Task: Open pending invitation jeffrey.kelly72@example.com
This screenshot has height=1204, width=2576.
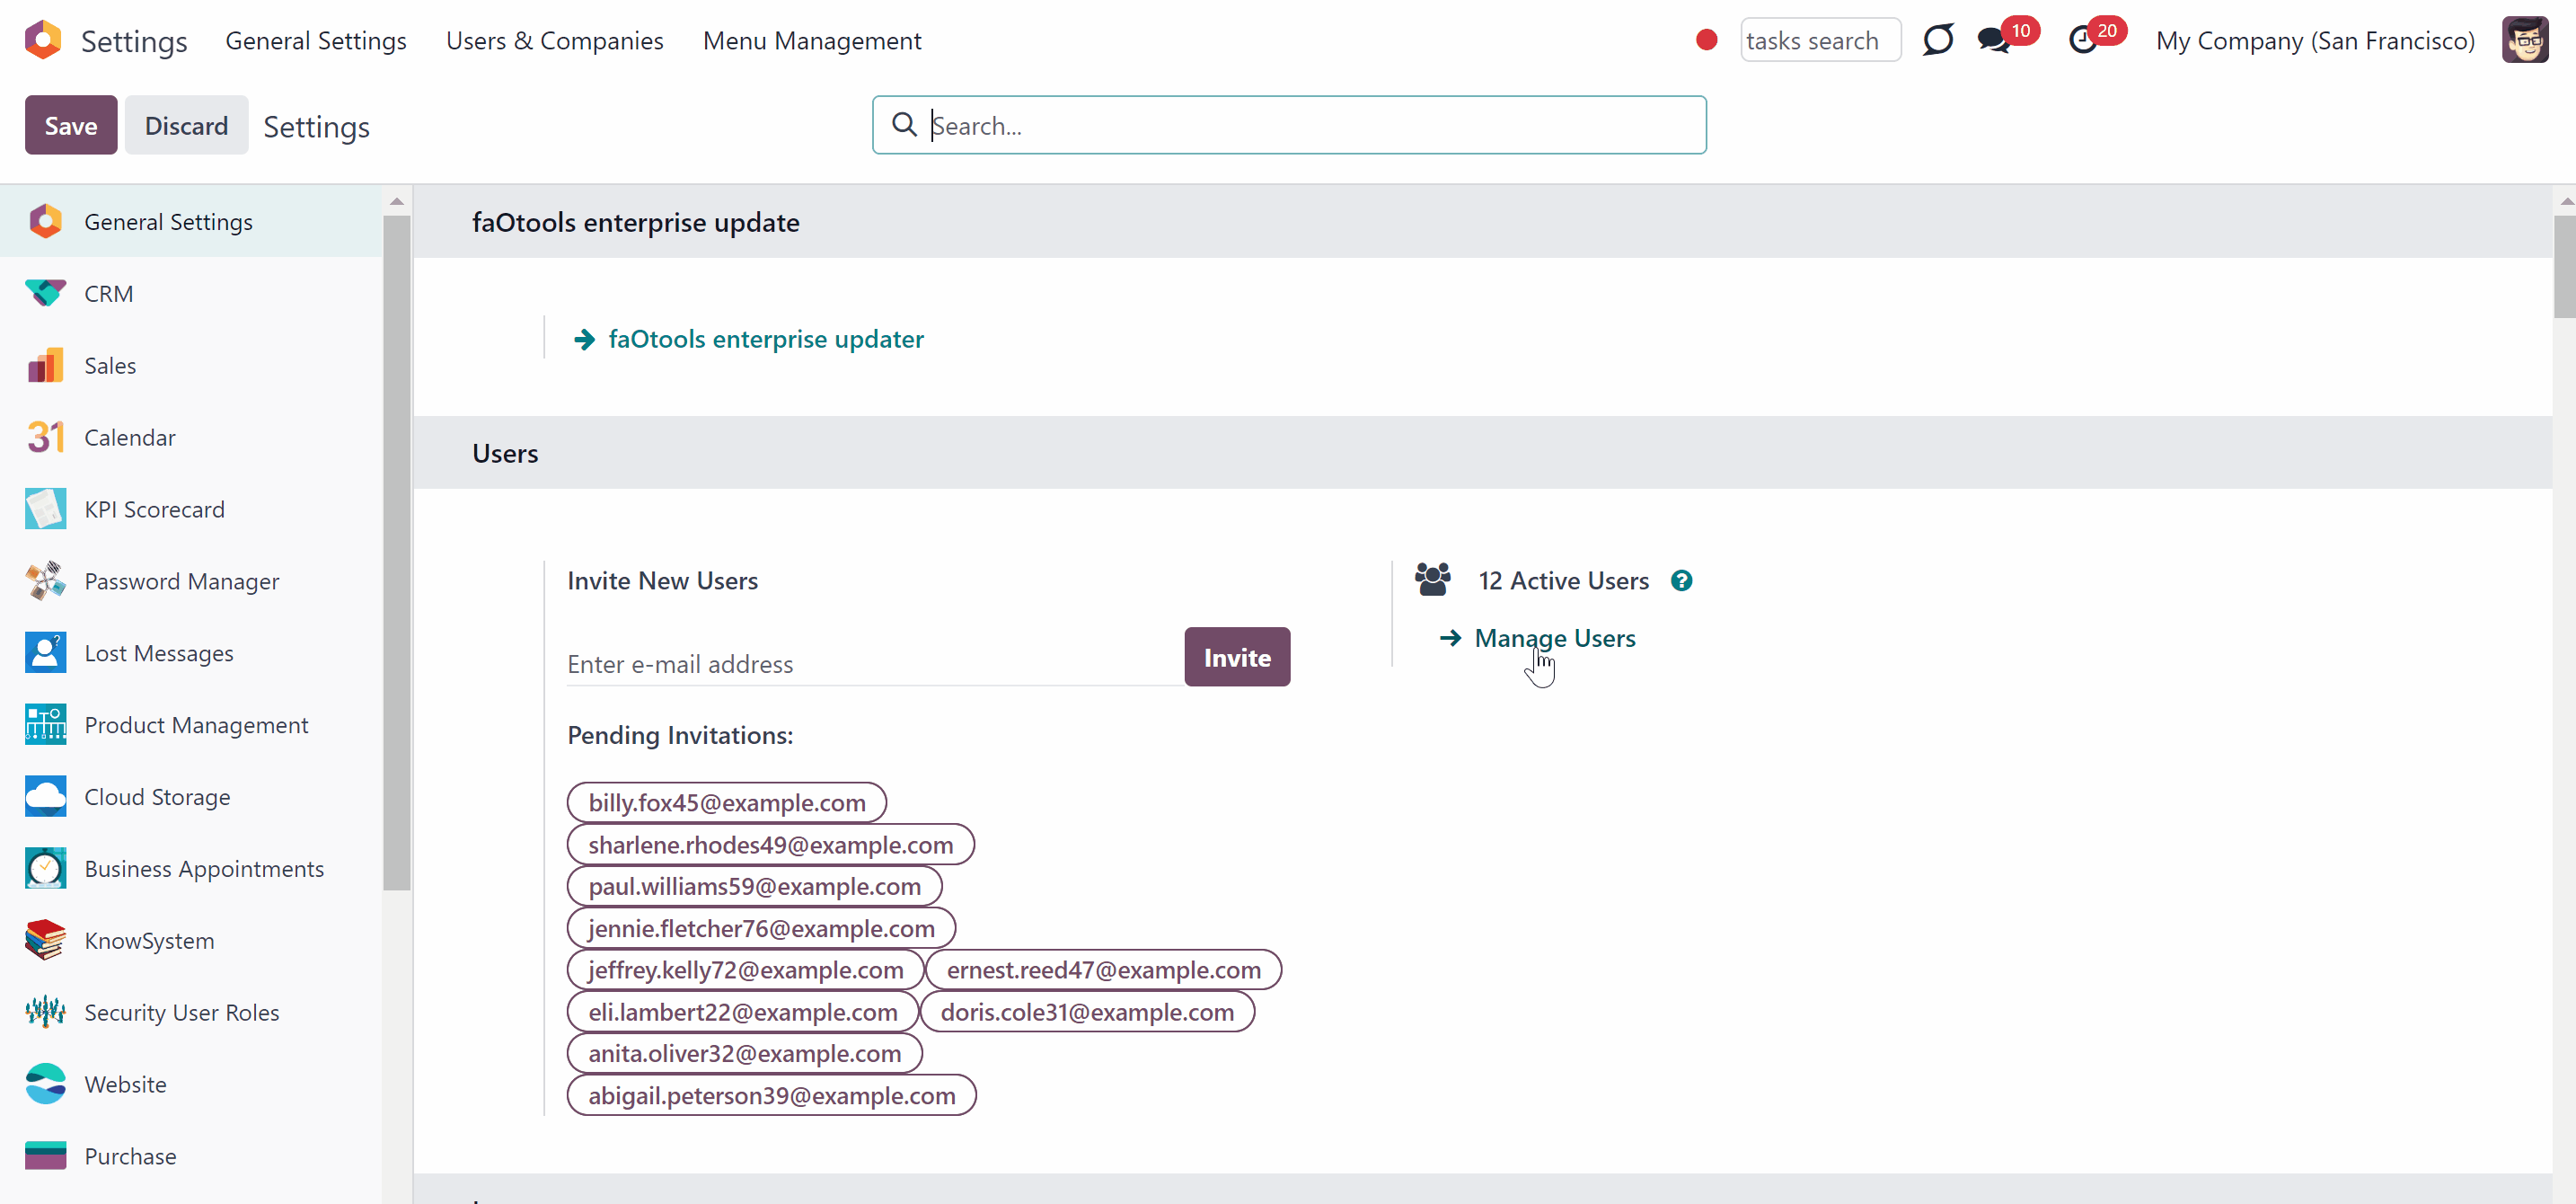Action: tap(745, 970)
